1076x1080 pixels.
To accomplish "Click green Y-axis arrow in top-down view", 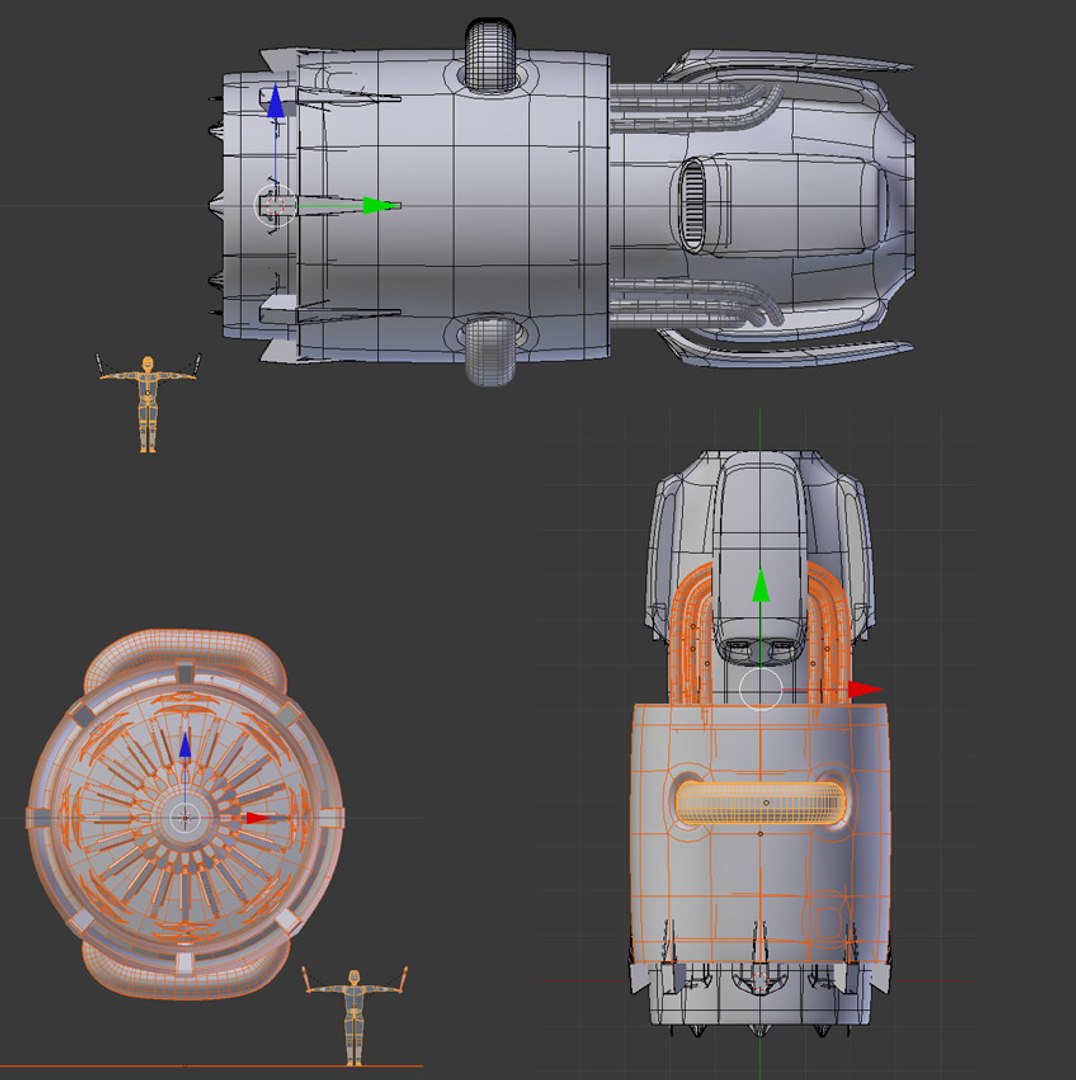I will click(x=761, y=585).
